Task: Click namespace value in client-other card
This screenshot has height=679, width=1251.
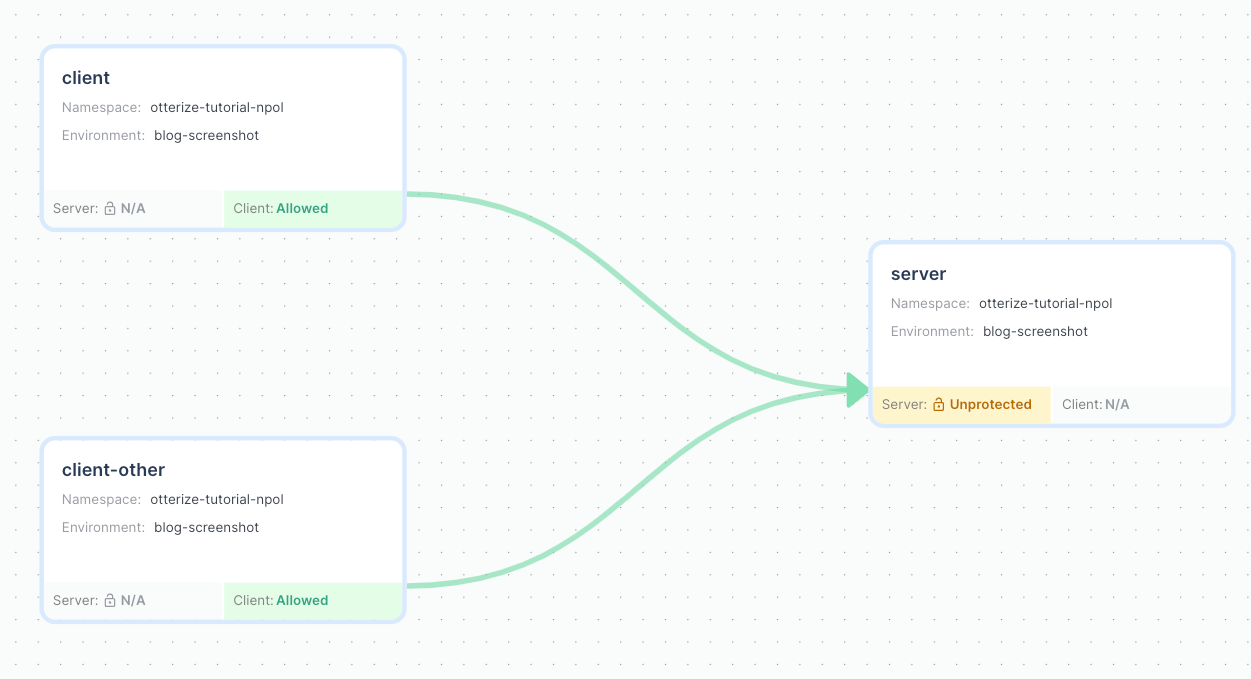Action: coord(217,499)
